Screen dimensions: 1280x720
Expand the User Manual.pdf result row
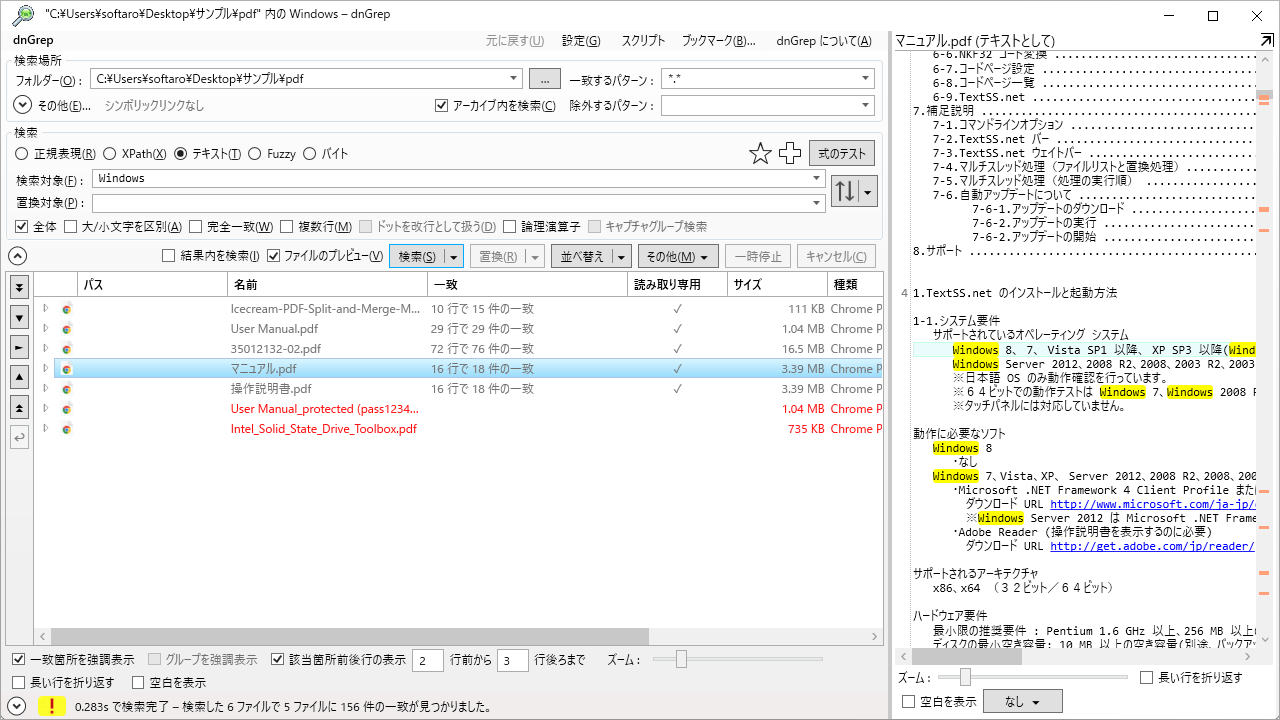click(45, 329)
